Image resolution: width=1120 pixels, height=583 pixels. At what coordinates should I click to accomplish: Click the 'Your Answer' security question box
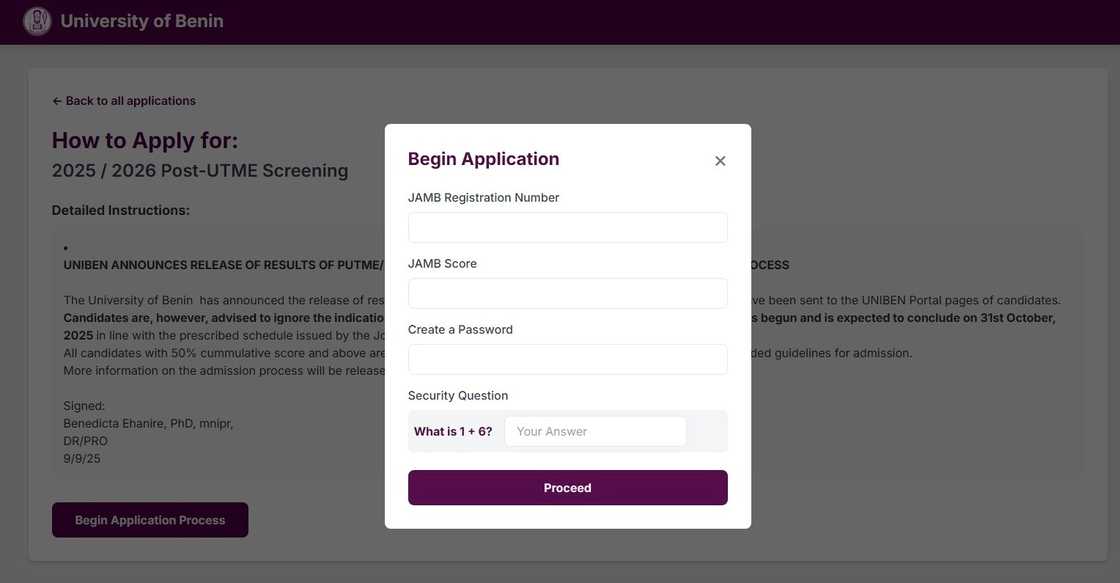595,431
